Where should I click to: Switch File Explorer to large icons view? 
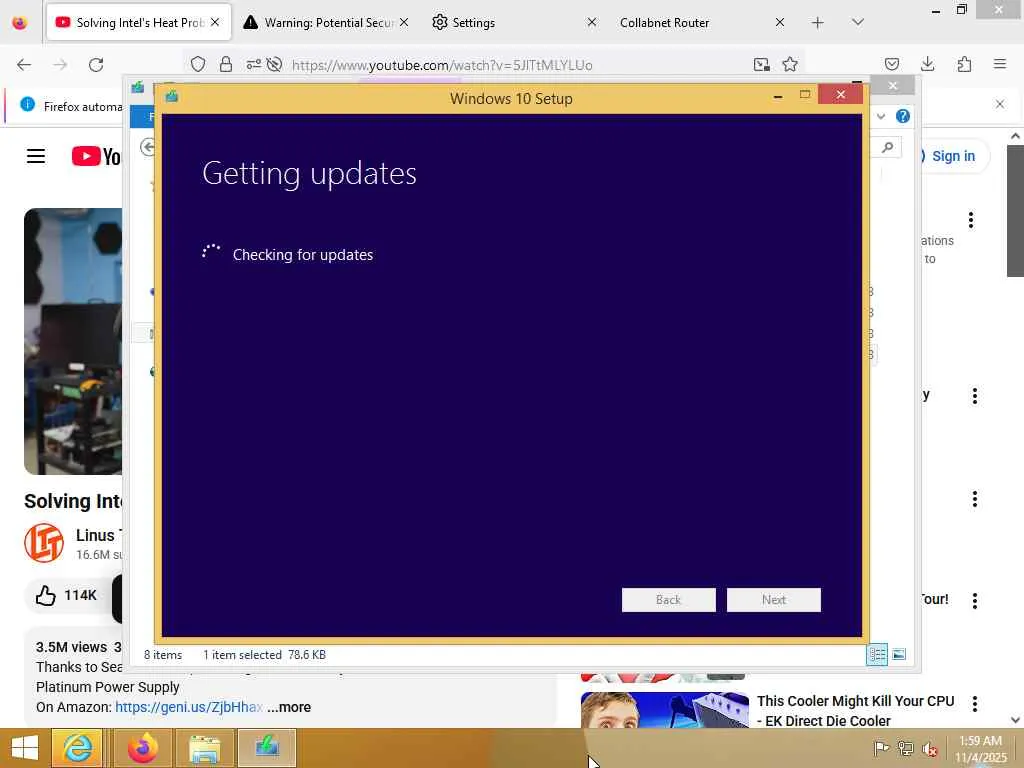[899, 654]
